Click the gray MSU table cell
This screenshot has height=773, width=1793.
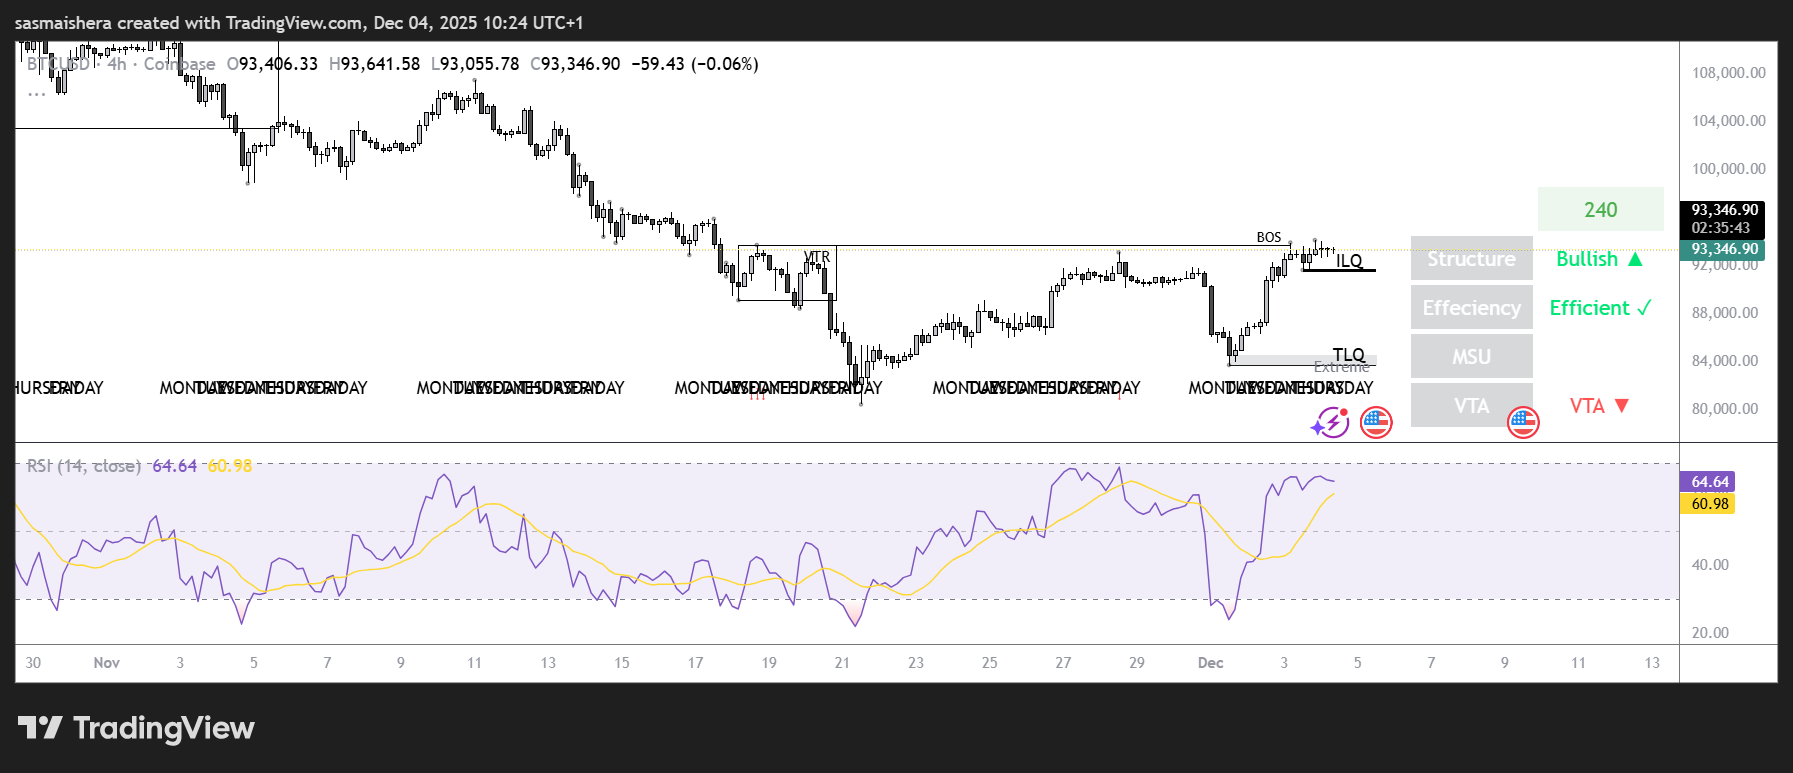coord(1471,357)
